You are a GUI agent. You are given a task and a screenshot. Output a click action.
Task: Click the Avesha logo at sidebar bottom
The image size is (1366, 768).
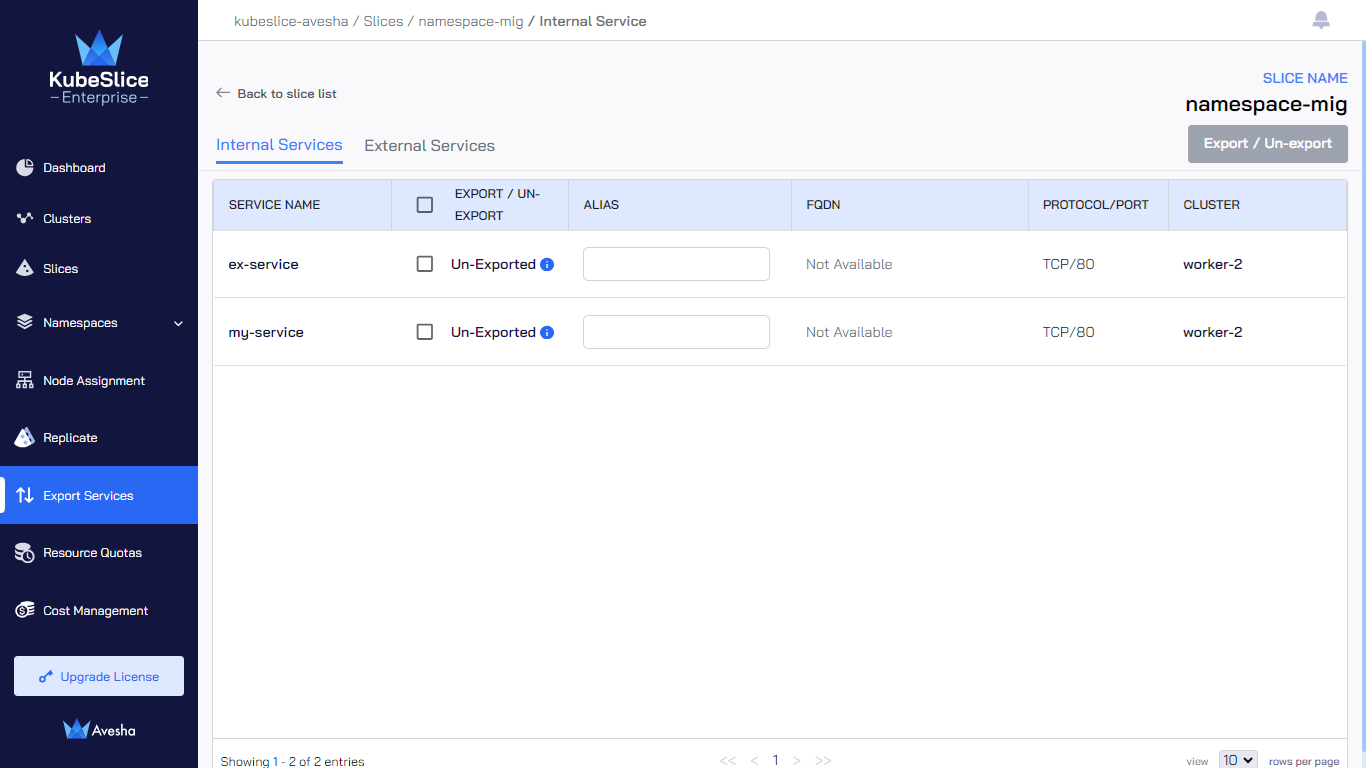99,730
